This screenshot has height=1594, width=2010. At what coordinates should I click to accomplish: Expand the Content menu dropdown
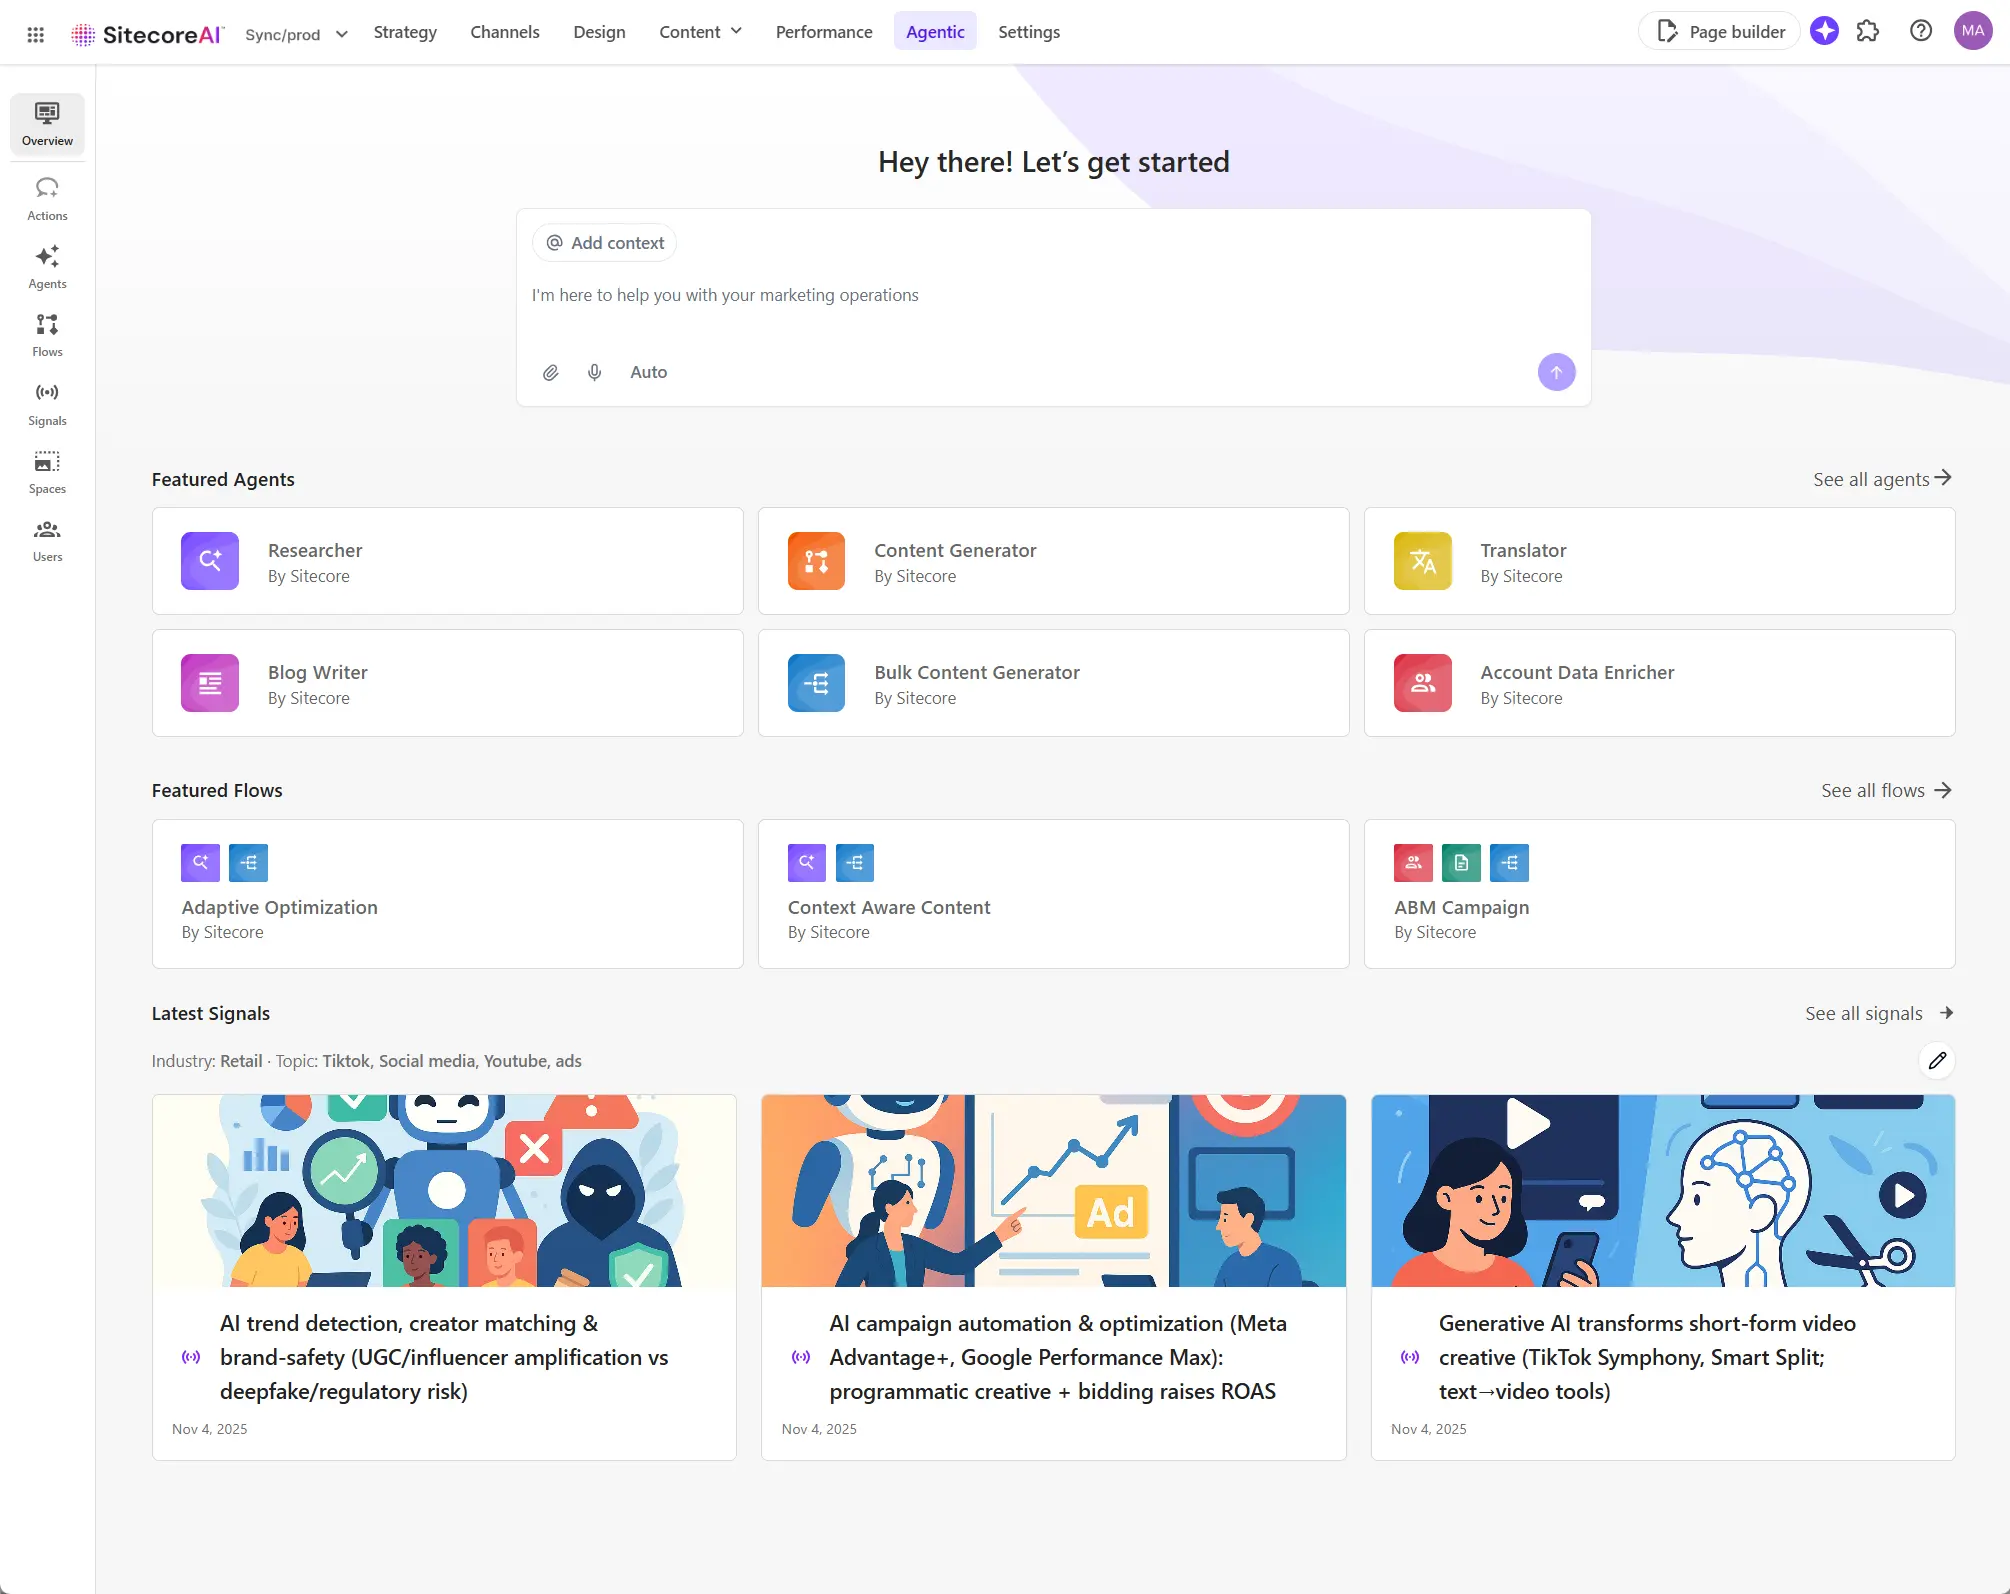pos(700,32)
